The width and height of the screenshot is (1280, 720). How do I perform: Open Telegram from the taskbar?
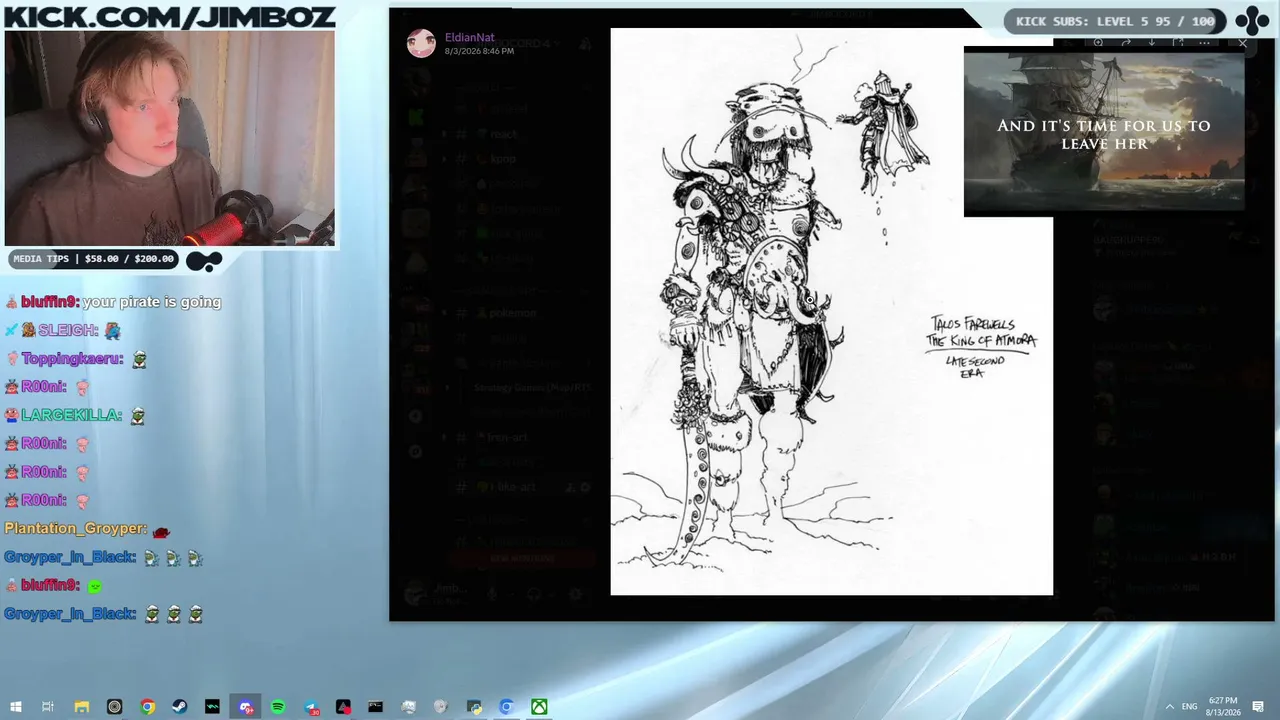pyautogui.click(x=310, y=707)
